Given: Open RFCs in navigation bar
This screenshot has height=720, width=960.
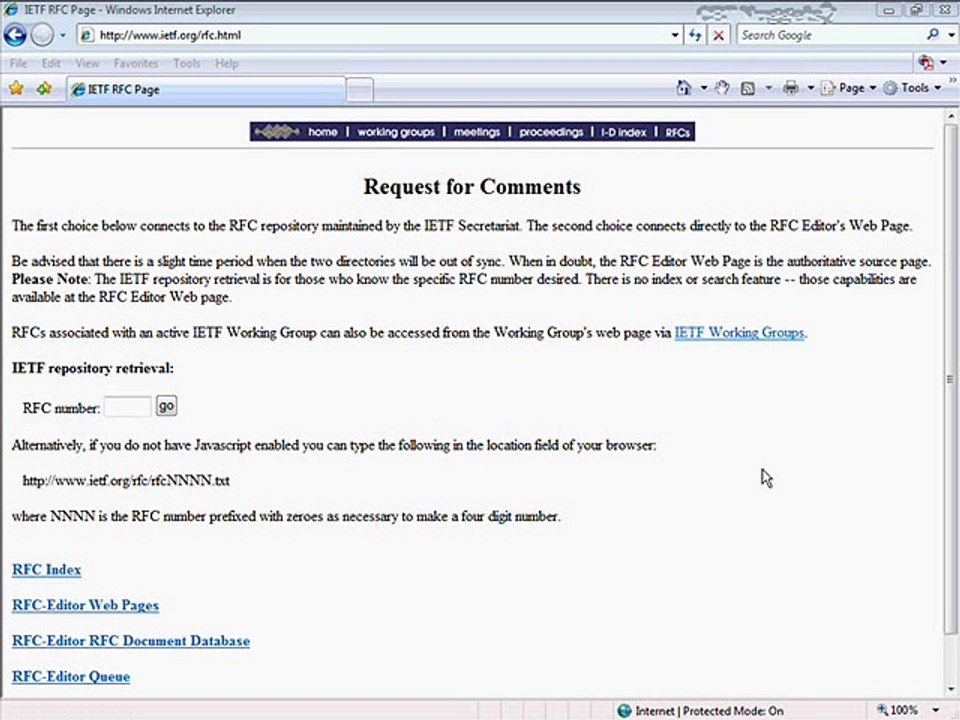Looking at the screenshot, I should pyautogui.click(x=677, y=132).
